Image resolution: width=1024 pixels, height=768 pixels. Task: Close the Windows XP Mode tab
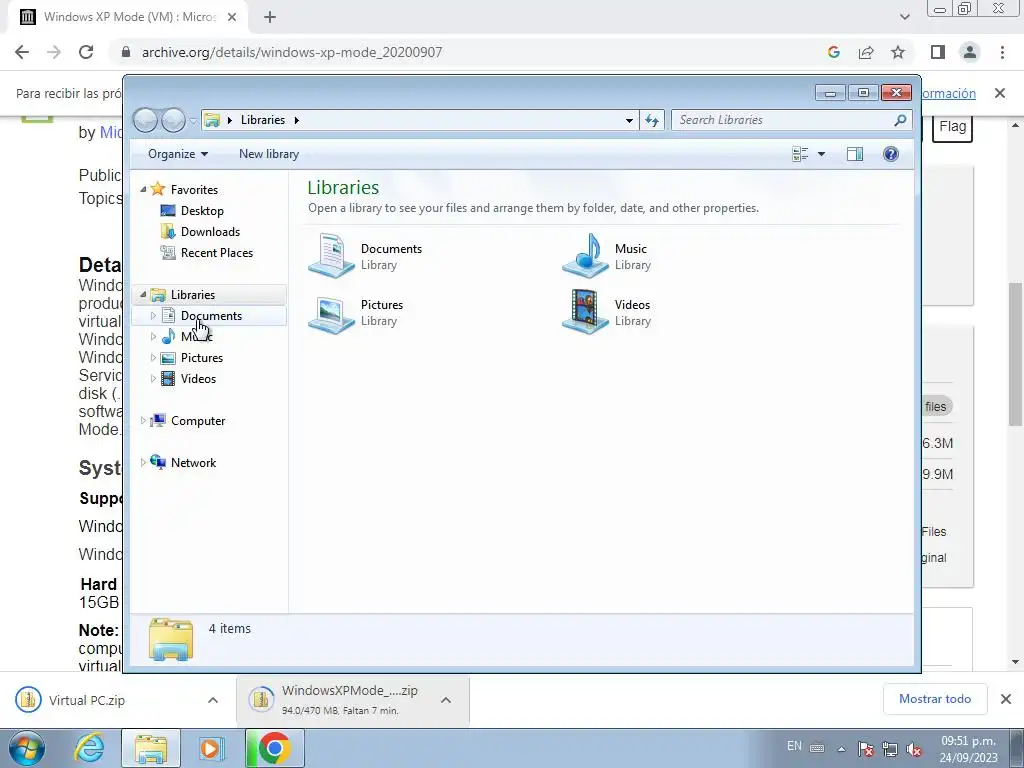pyautogui.click(x=232, y=18)
